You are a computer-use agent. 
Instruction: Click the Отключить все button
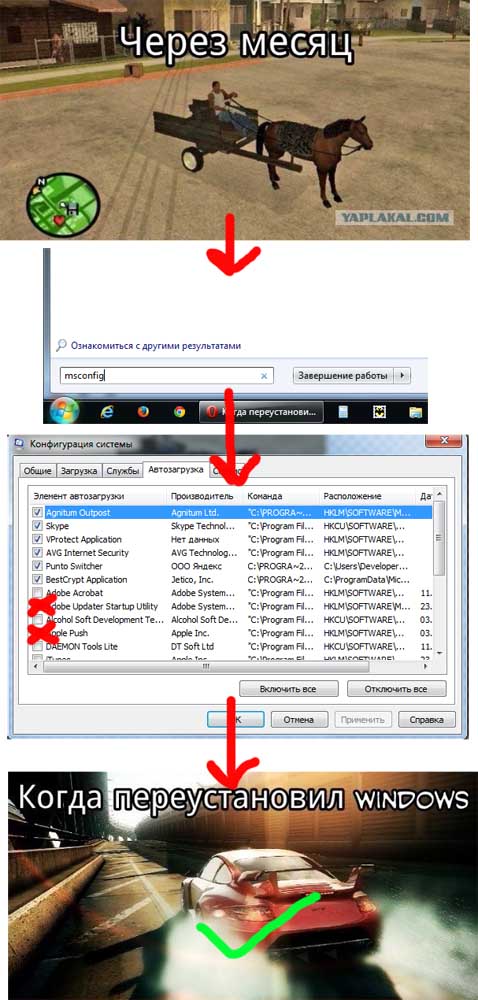pos(396,689)
